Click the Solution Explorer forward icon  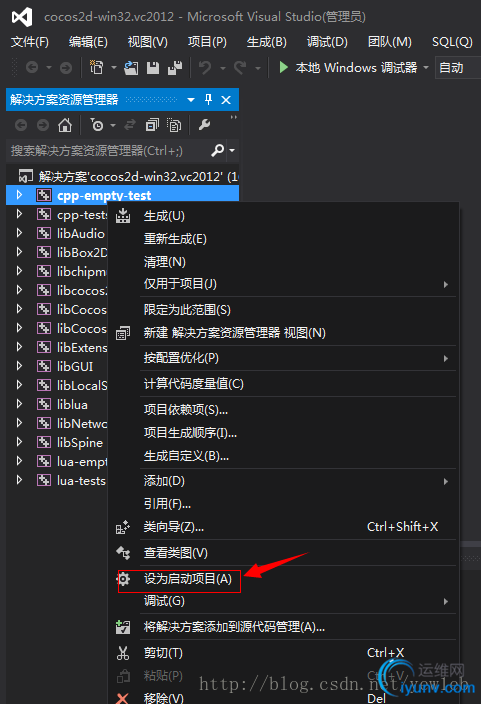pyautogui.click(x=43, y=125)
